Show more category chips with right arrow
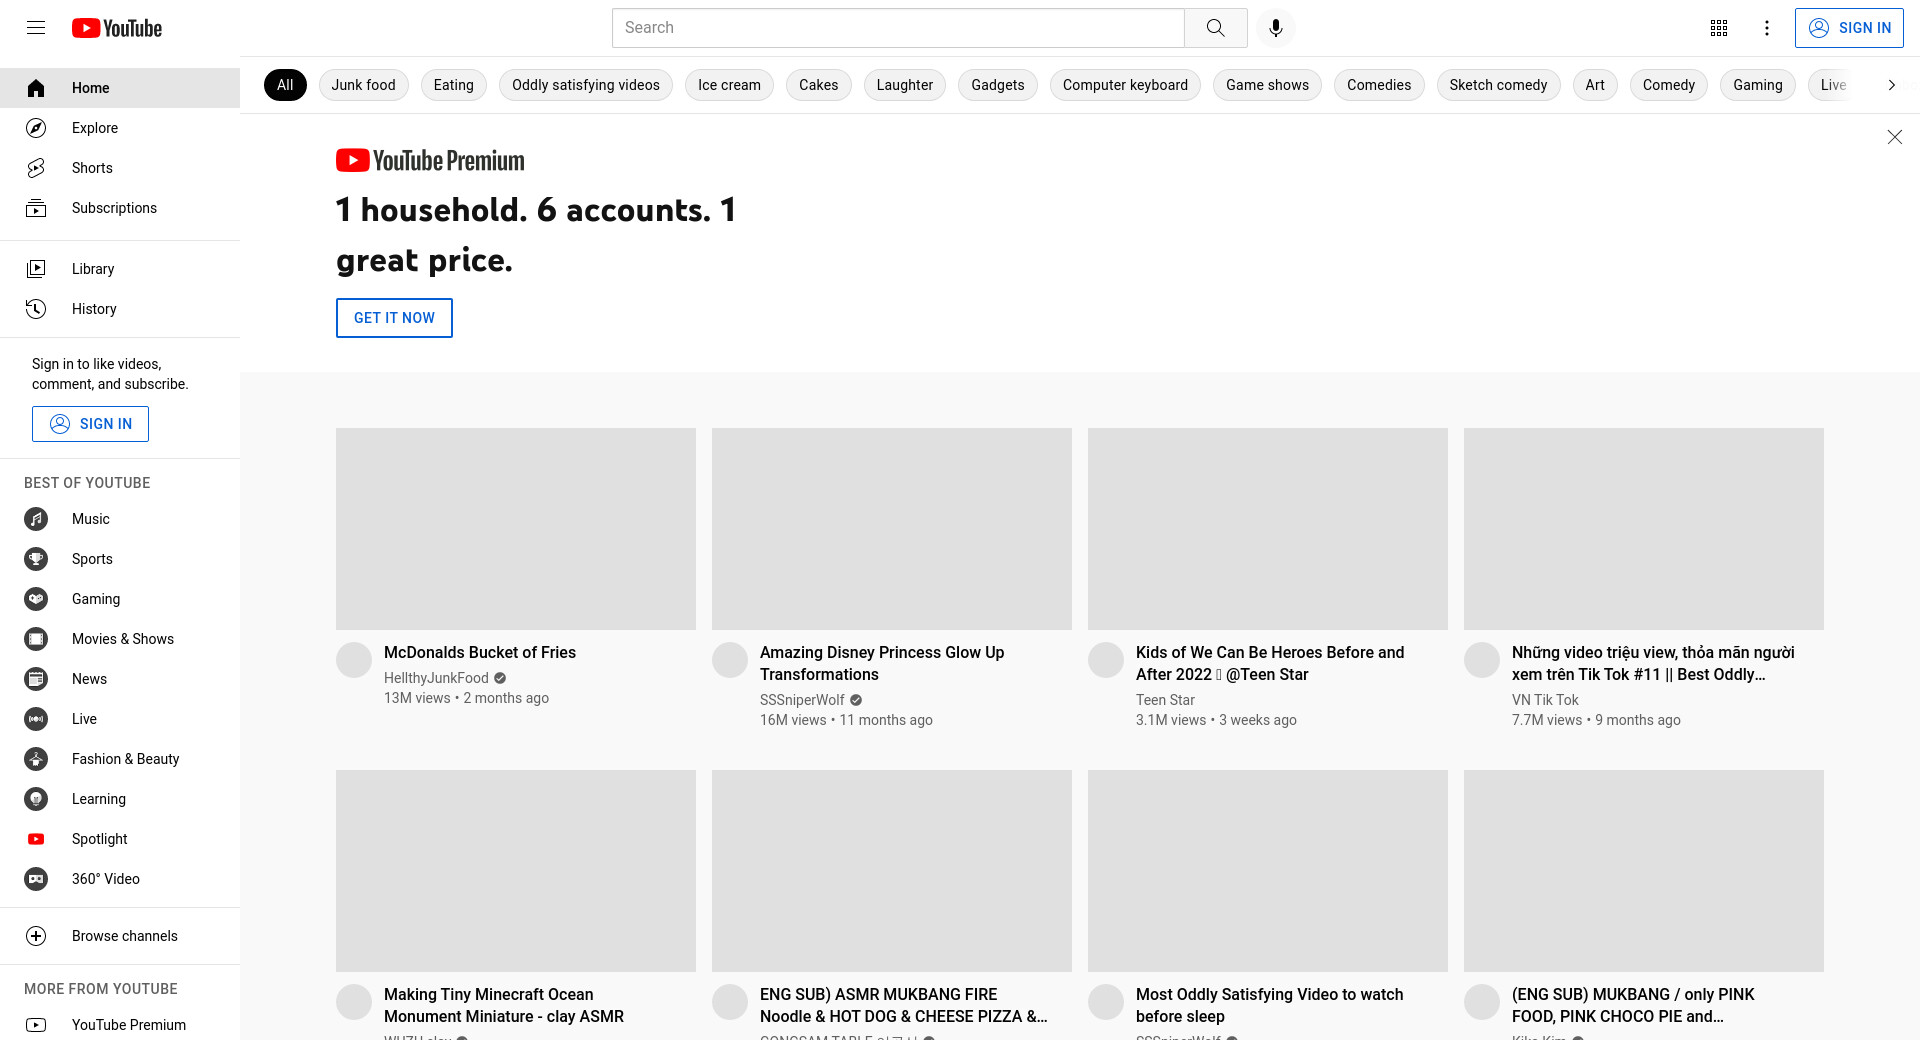 click(x=1891, y=85)
